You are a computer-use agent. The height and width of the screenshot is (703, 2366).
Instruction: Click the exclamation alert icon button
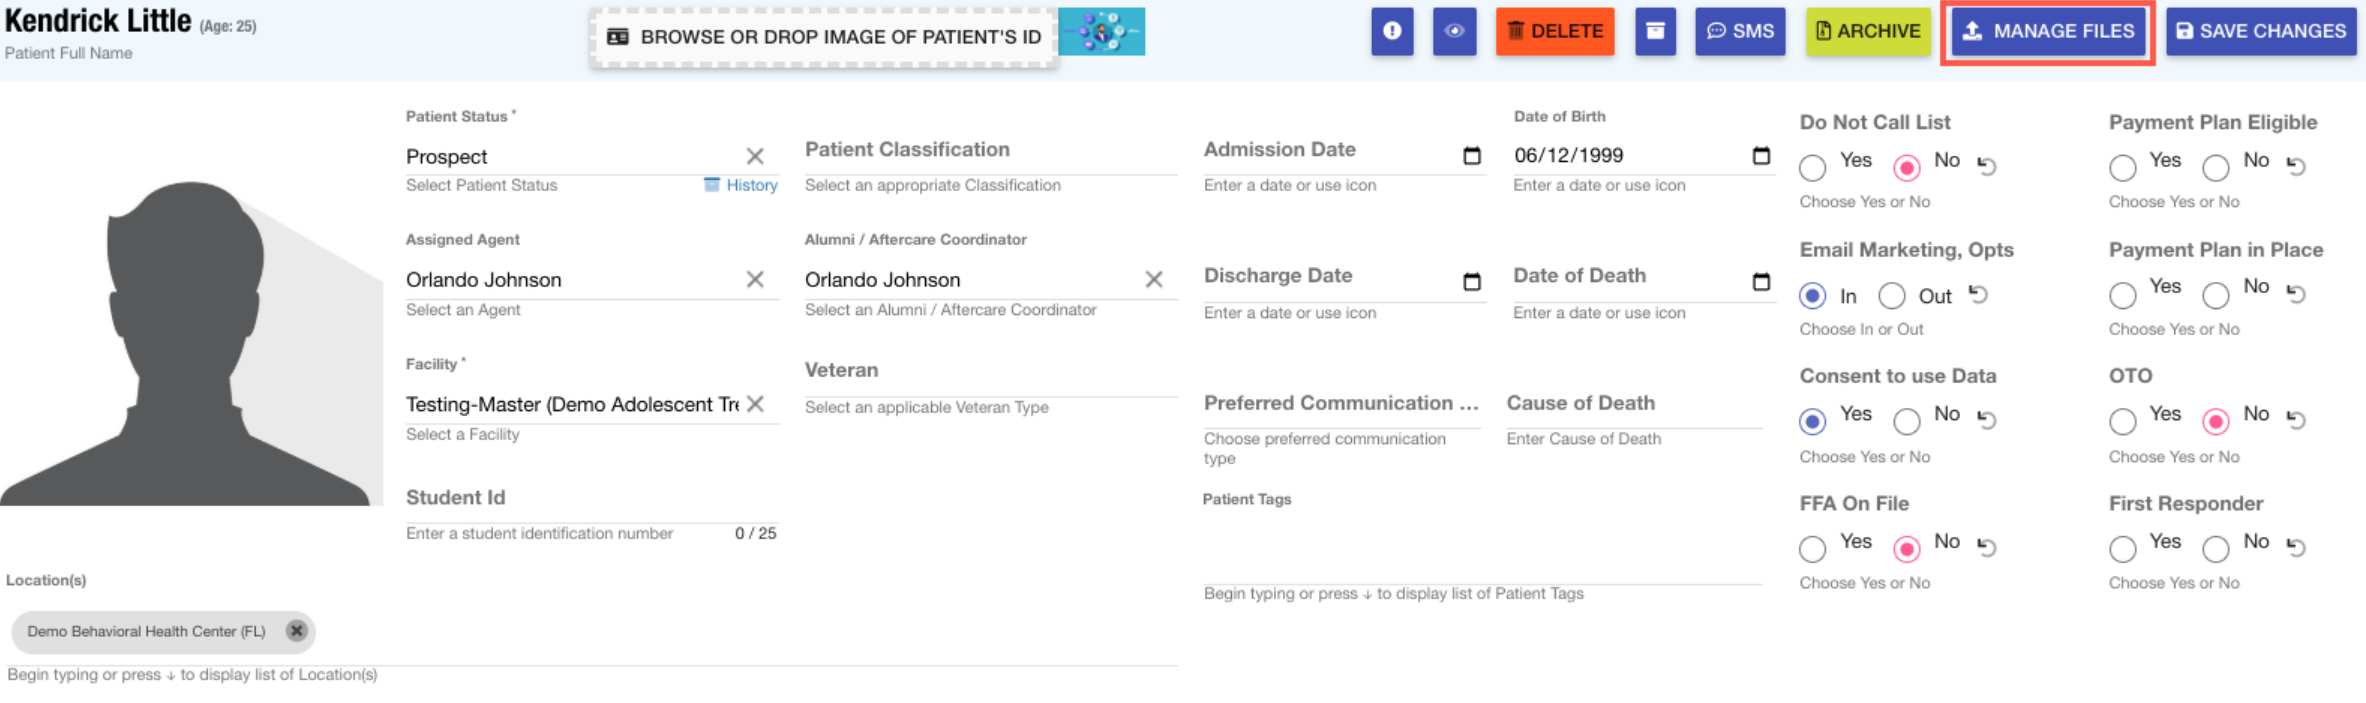[1391, 31]
